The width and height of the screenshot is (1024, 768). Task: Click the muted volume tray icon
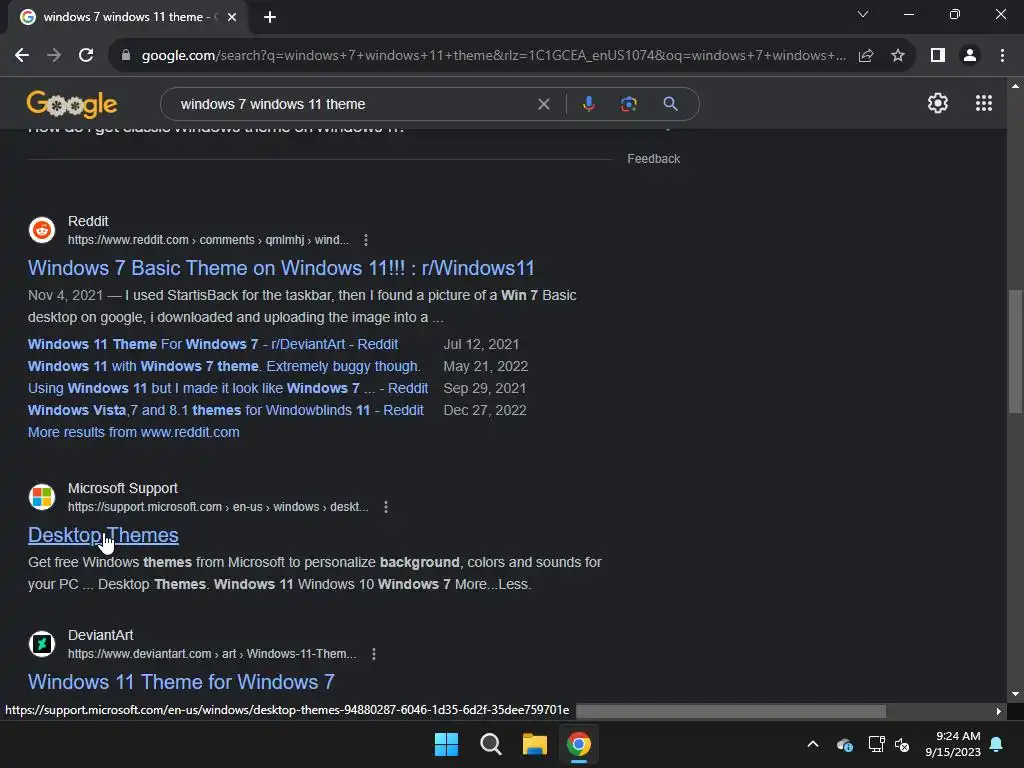point(902,744)
